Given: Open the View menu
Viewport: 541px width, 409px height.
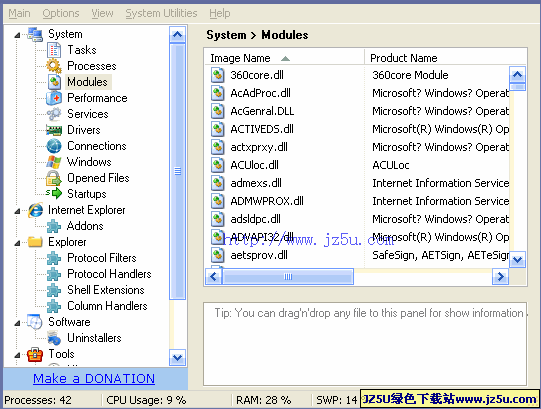Looking at the screenshot, I should click(102, 13).
